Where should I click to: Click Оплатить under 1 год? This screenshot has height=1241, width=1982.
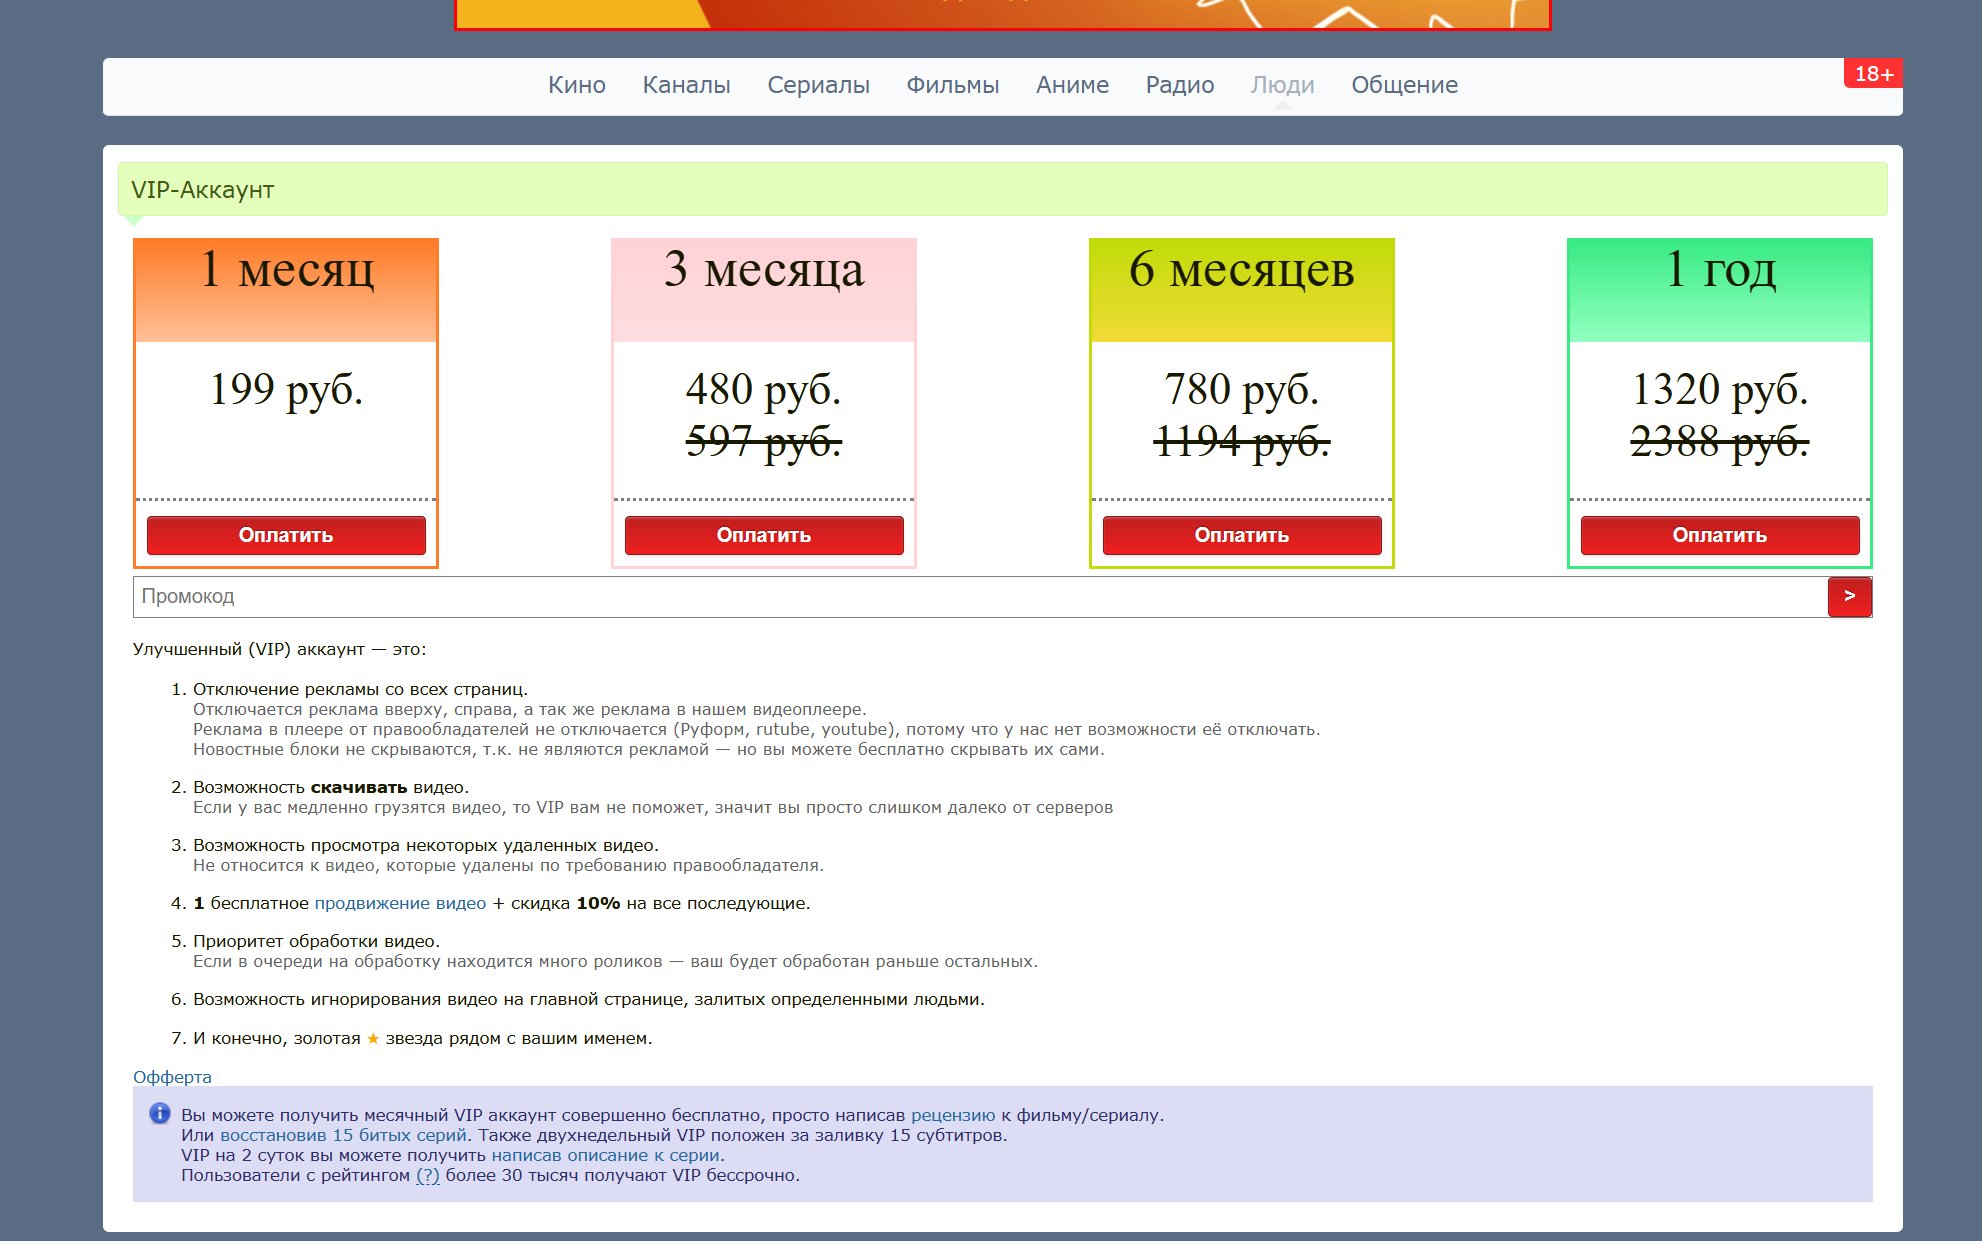[x=1719, y=535]
